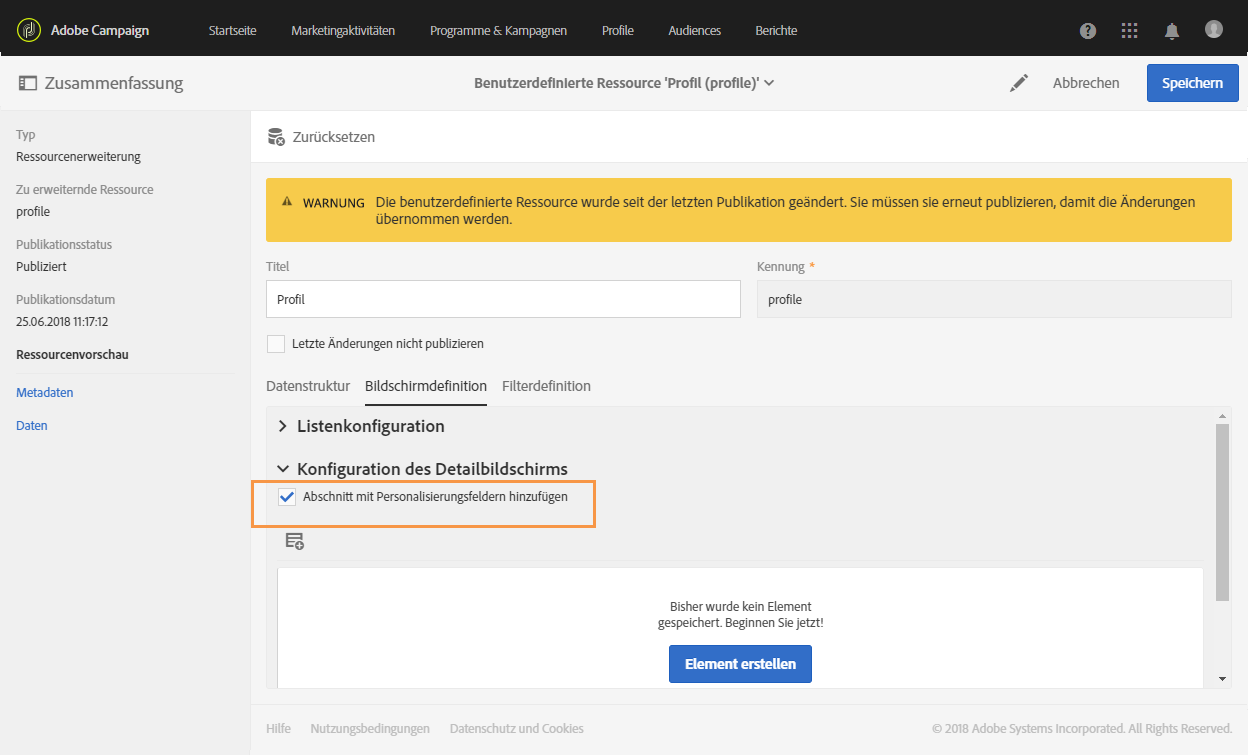The height and width of the screenshot is (755, 1248).
Task: Expand the Listenkonfiguration section
Action: [x=283, y=426]
